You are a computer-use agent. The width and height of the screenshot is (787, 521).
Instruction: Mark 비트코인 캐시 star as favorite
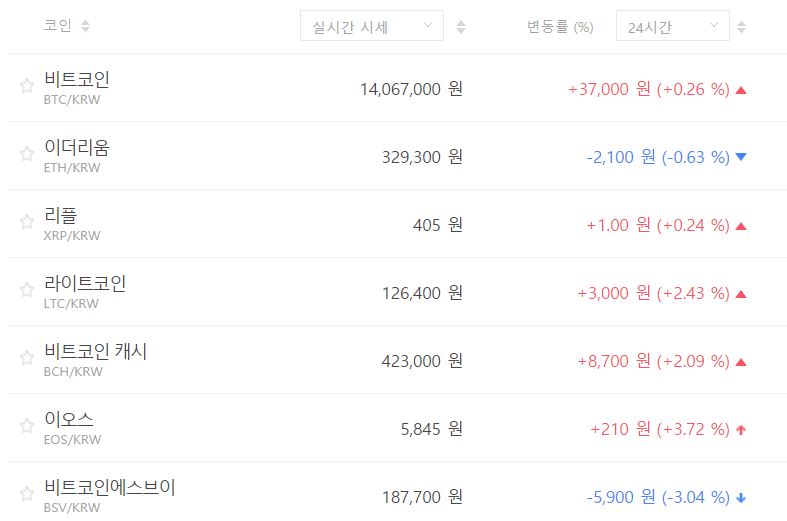(x=27, y=359)
